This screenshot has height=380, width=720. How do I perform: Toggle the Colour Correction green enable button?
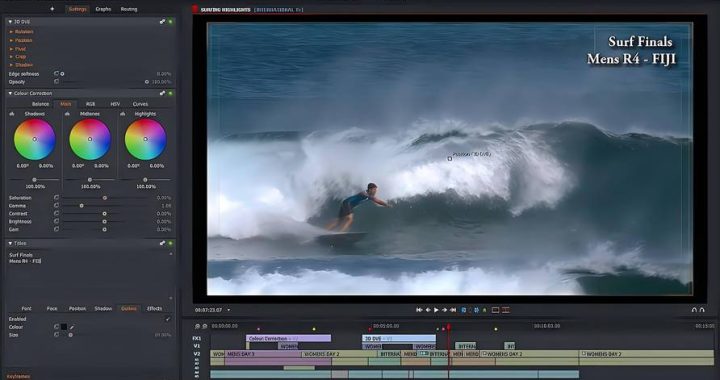tap(170, 93)
